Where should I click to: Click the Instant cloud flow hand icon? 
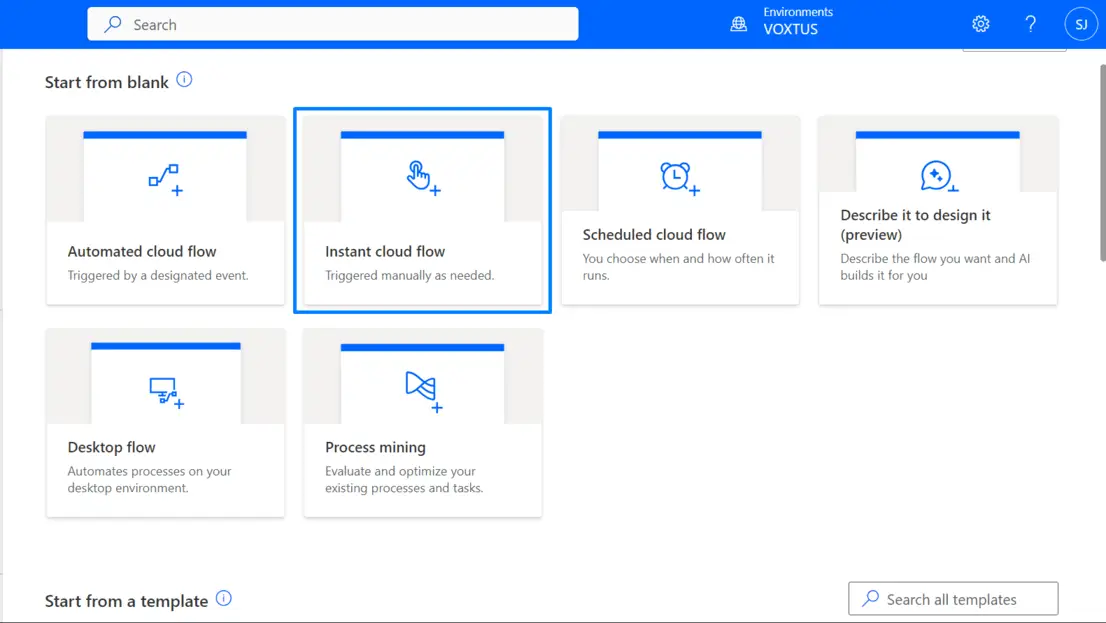(423, 179)
